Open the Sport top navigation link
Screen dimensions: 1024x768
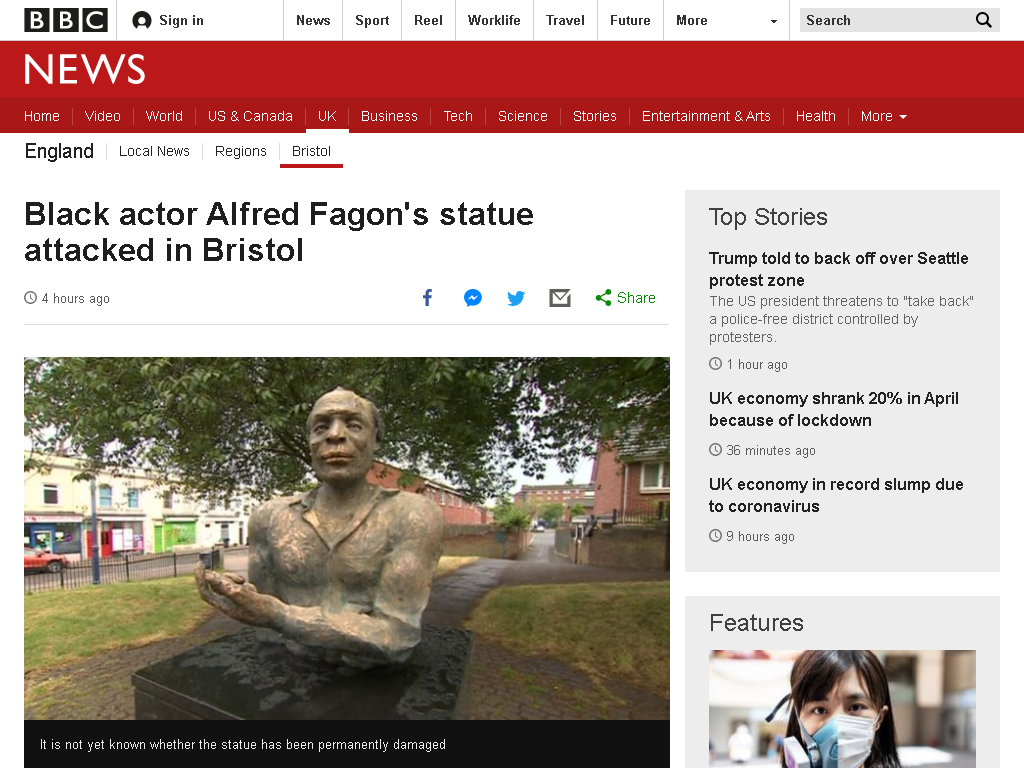pyautogui.click(x=372, y=20)
